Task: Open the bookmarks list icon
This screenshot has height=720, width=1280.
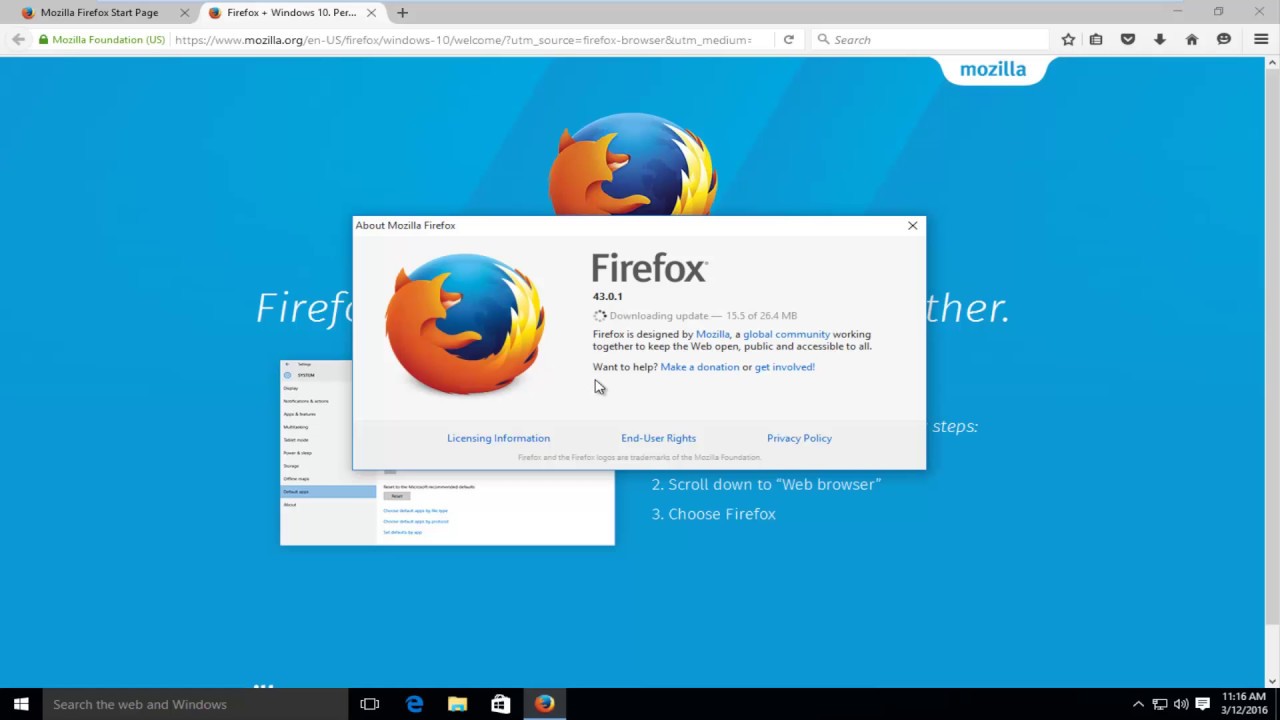Action: (x=1096, y=40)
